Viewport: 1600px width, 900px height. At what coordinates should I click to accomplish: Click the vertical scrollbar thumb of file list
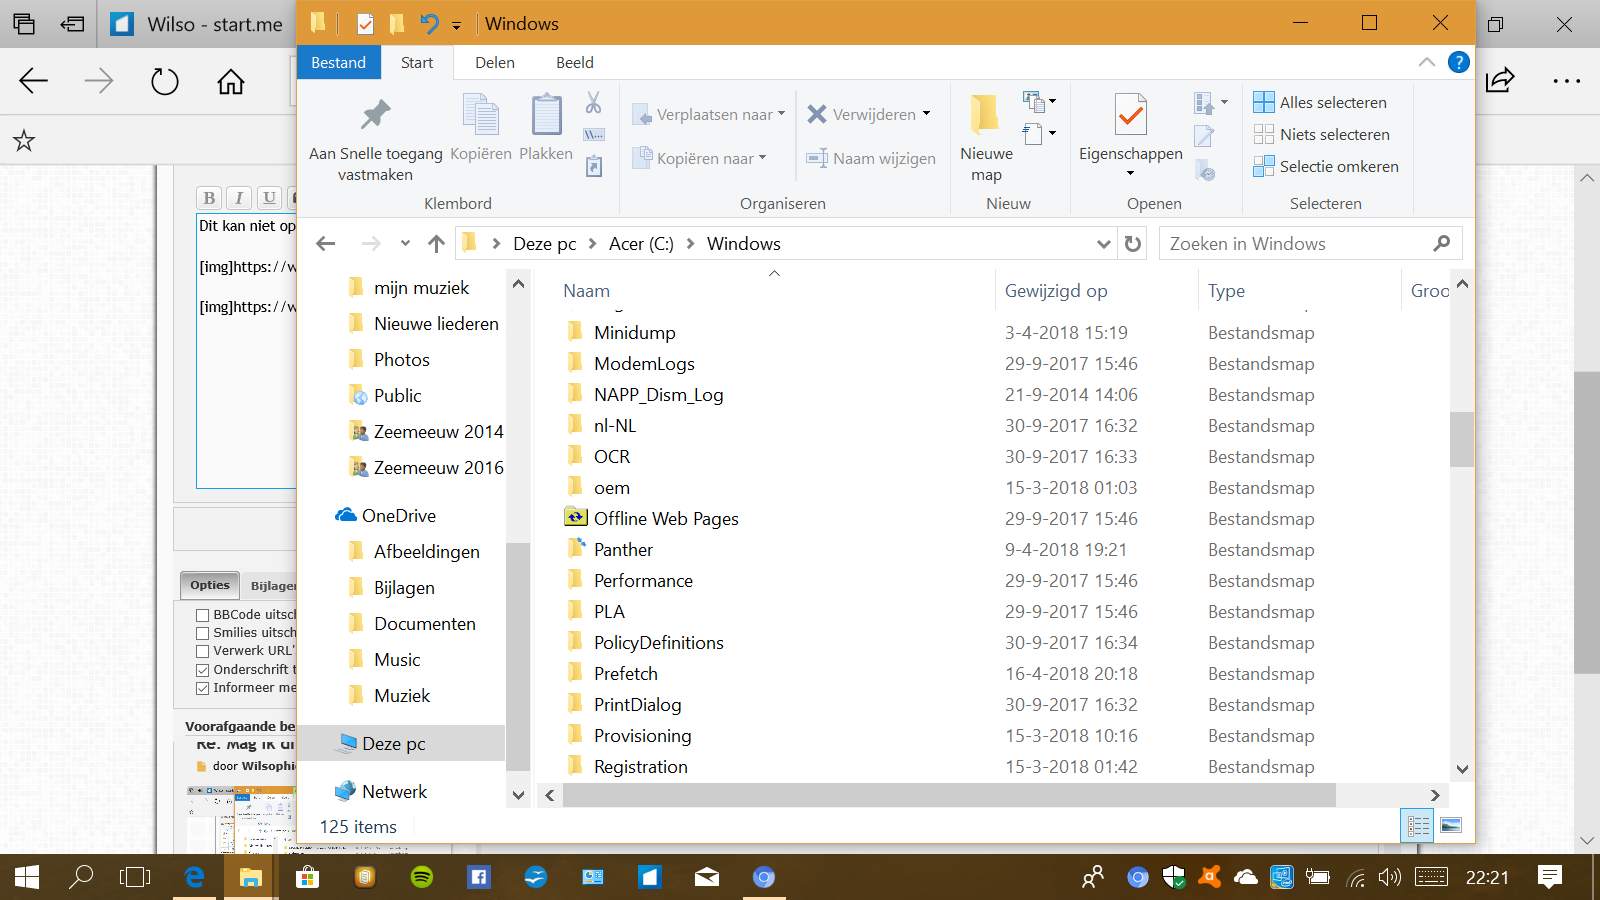tap(1462, 439)
